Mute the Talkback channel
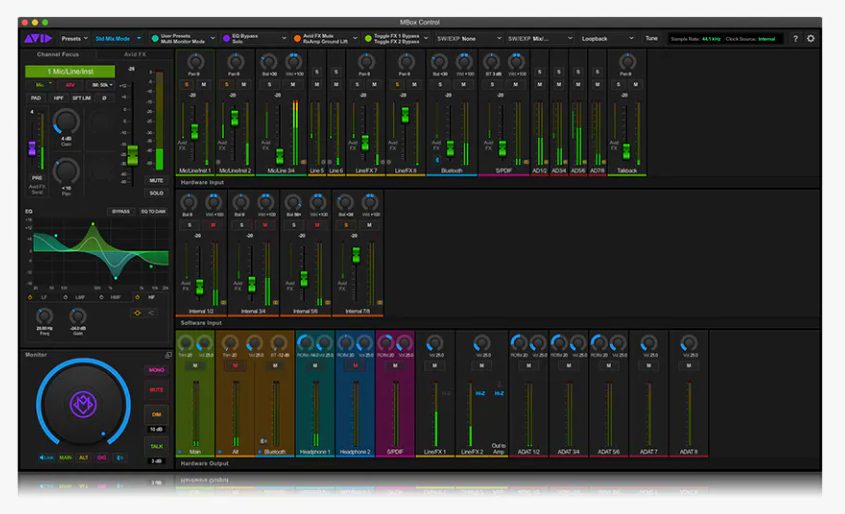 pyautogui.click(x=635, y=85)
